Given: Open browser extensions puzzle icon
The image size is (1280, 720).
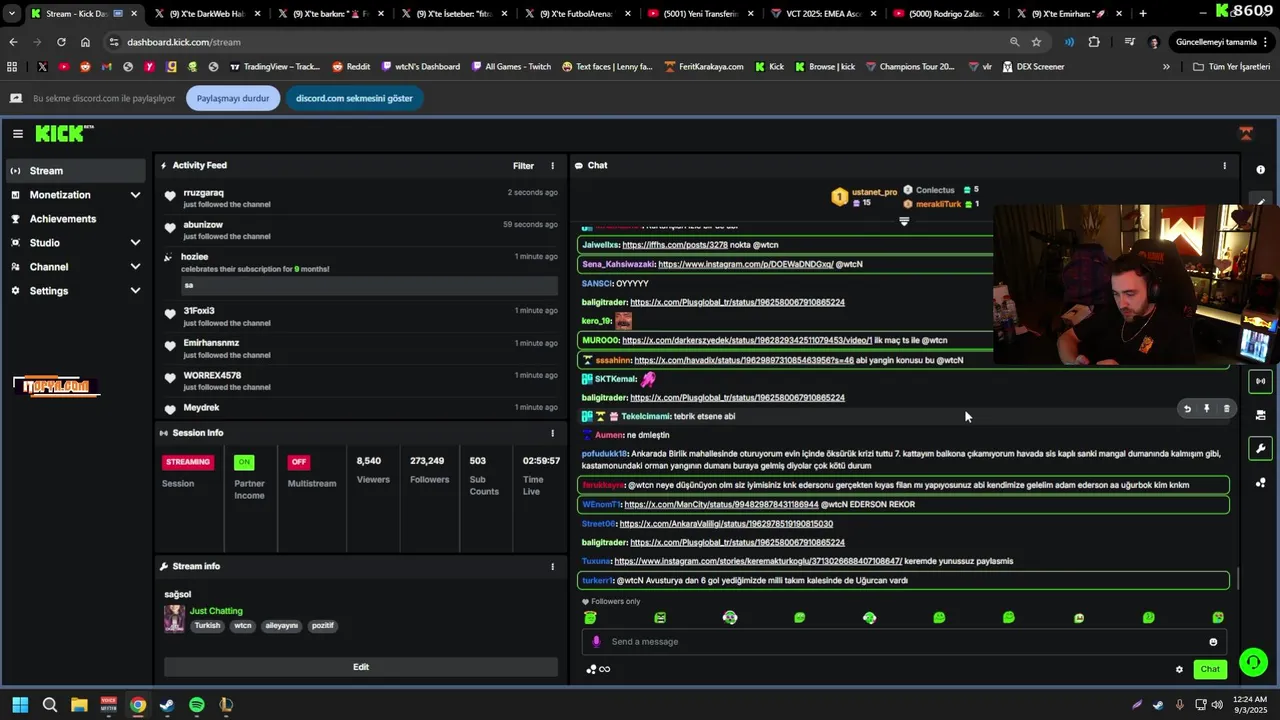Looking at the screenshot, I should 1093,42.
